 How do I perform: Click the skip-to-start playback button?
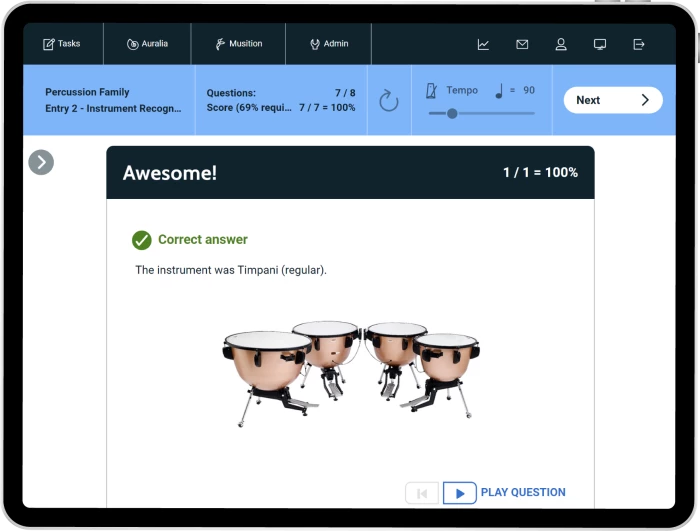pyautogui.click(x=421, y=493)
